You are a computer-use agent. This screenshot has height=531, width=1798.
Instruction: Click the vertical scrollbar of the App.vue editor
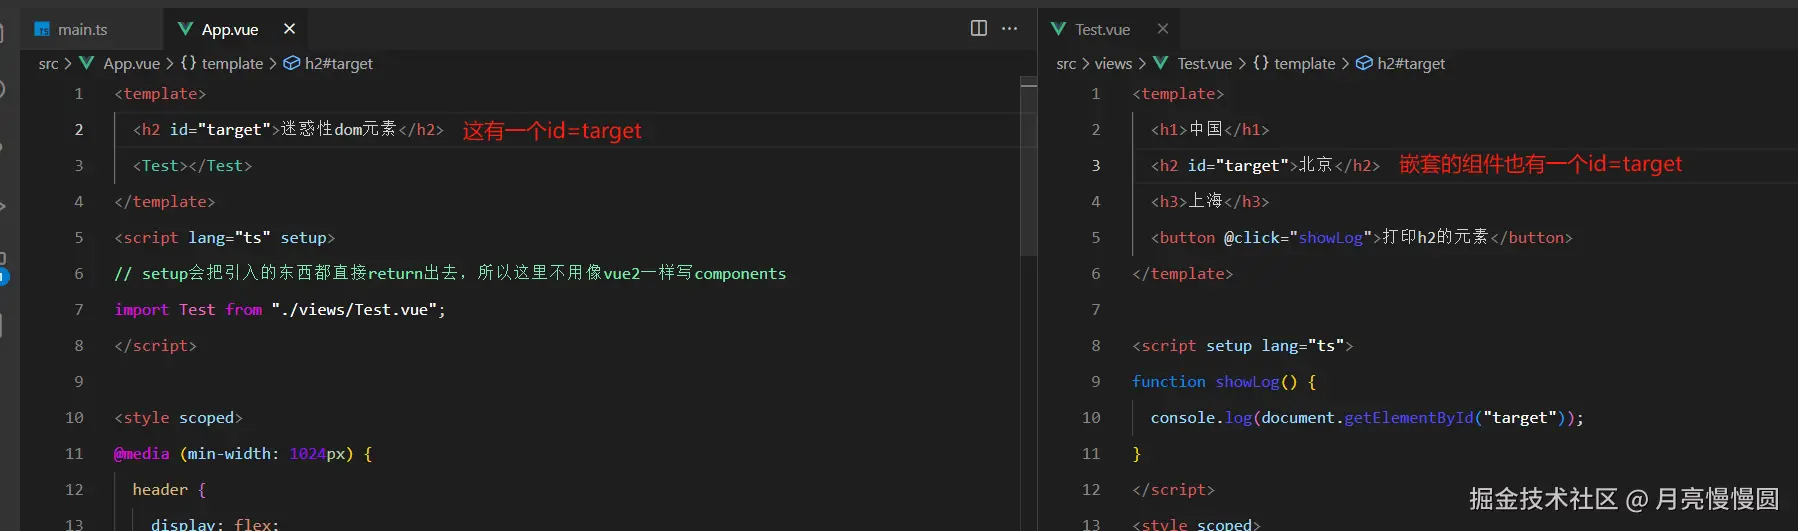tap(1028, 170)
